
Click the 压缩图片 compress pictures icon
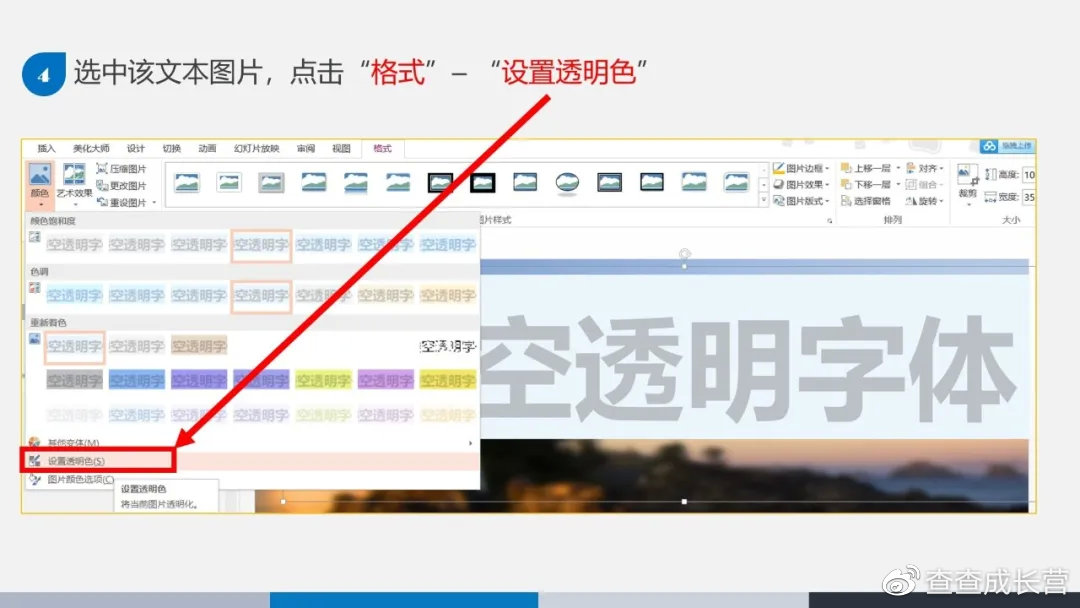[x=102, y=169]
